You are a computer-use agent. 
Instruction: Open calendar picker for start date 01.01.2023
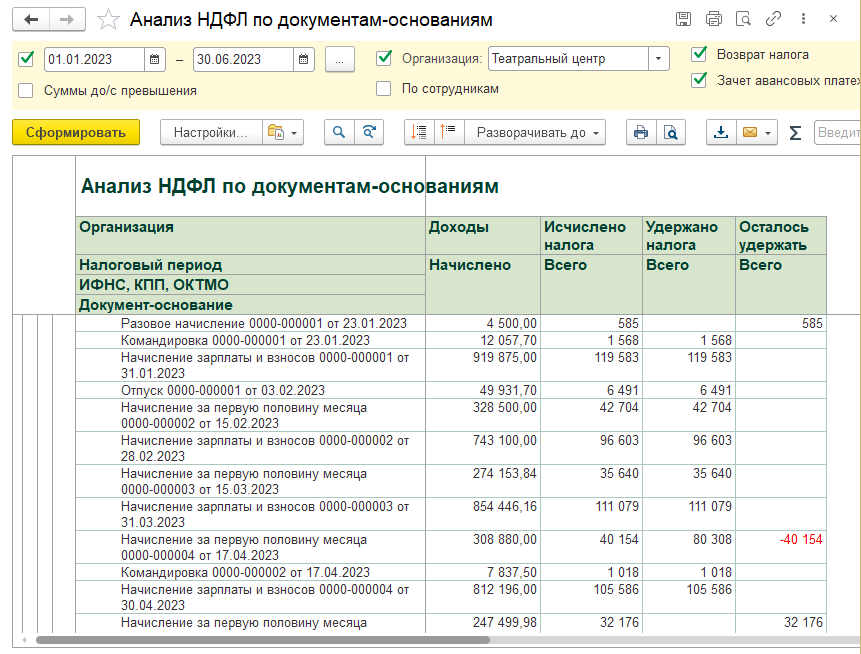(154, 59)
